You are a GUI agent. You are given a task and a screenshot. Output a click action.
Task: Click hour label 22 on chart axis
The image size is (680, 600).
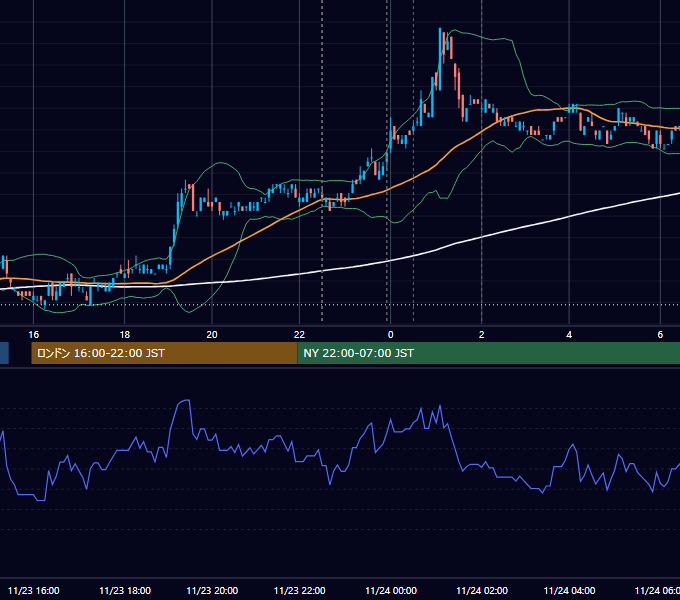click(x=299, y=335)
